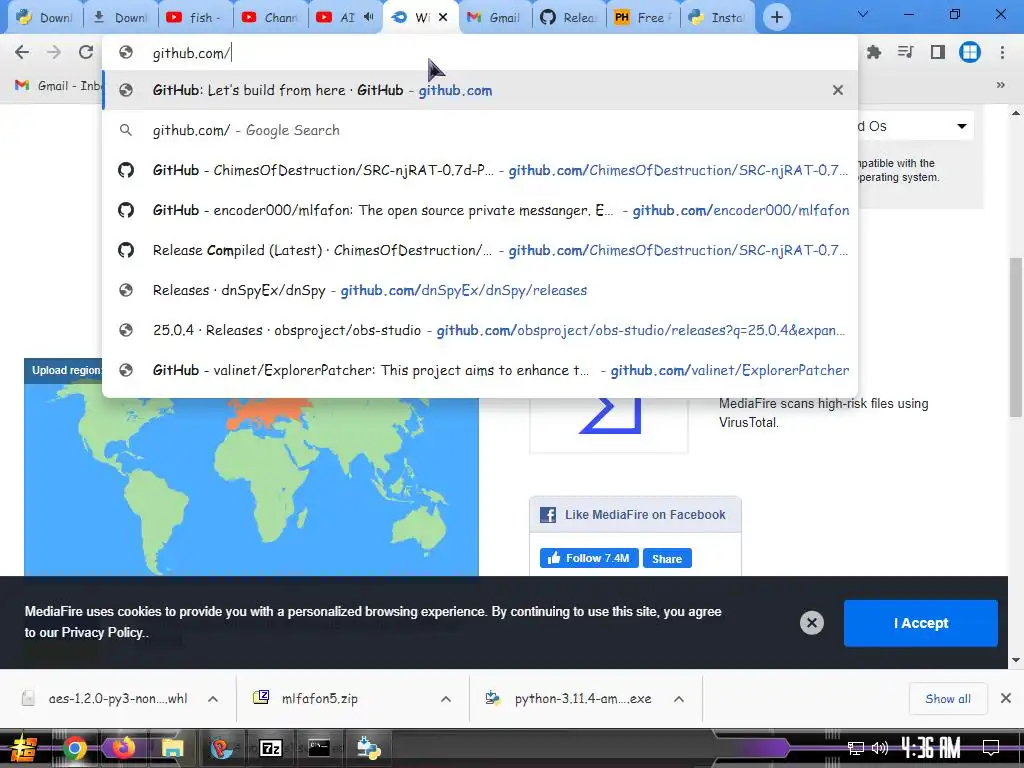Click the Facebook Share button
Viewport: 1024px width, 768px height.
[667, 558]
